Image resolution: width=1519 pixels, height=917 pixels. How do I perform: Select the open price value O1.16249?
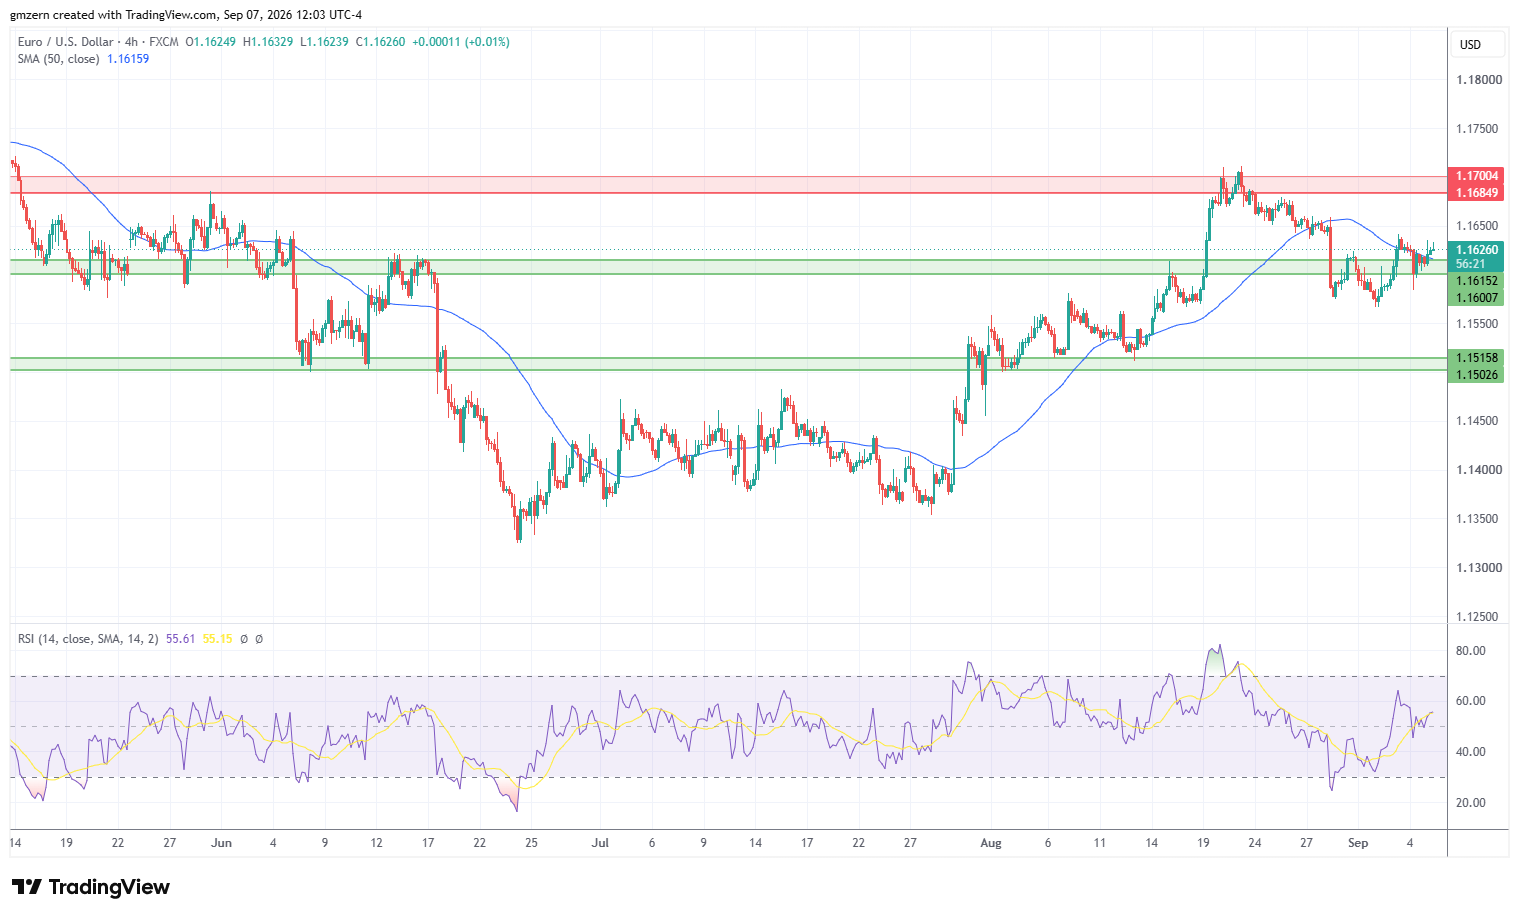point(212,42)
